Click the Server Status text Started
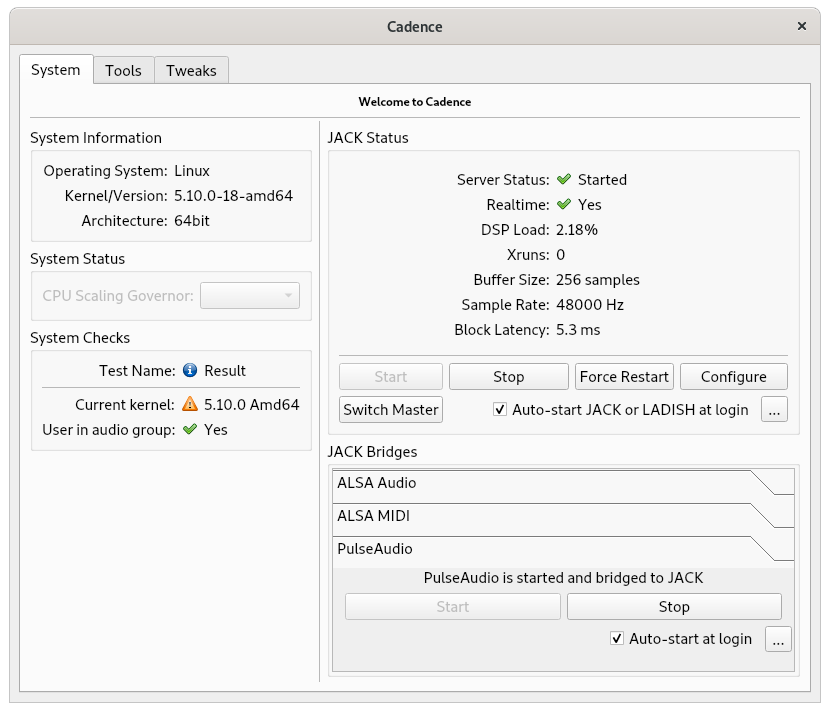 pyautogui.click(x=602, y=179)
